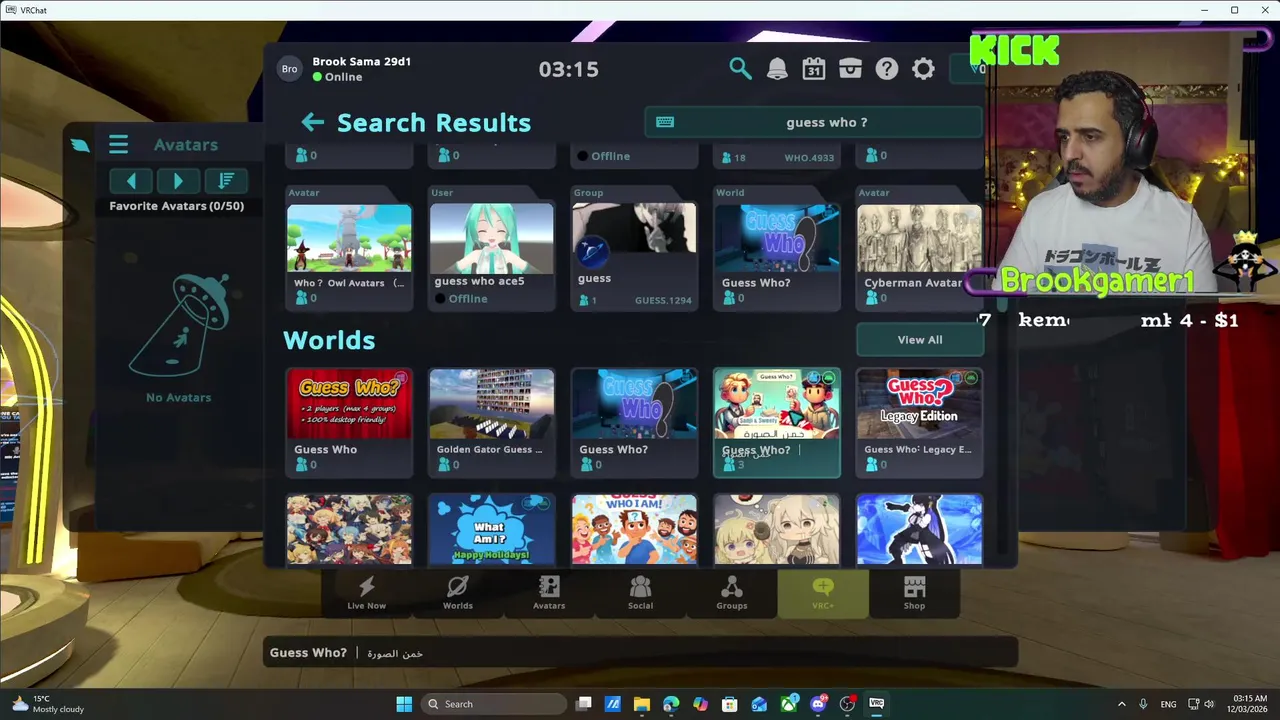Click the 'guess who ?' search field
1280x720 pixels.
point(814,122)
